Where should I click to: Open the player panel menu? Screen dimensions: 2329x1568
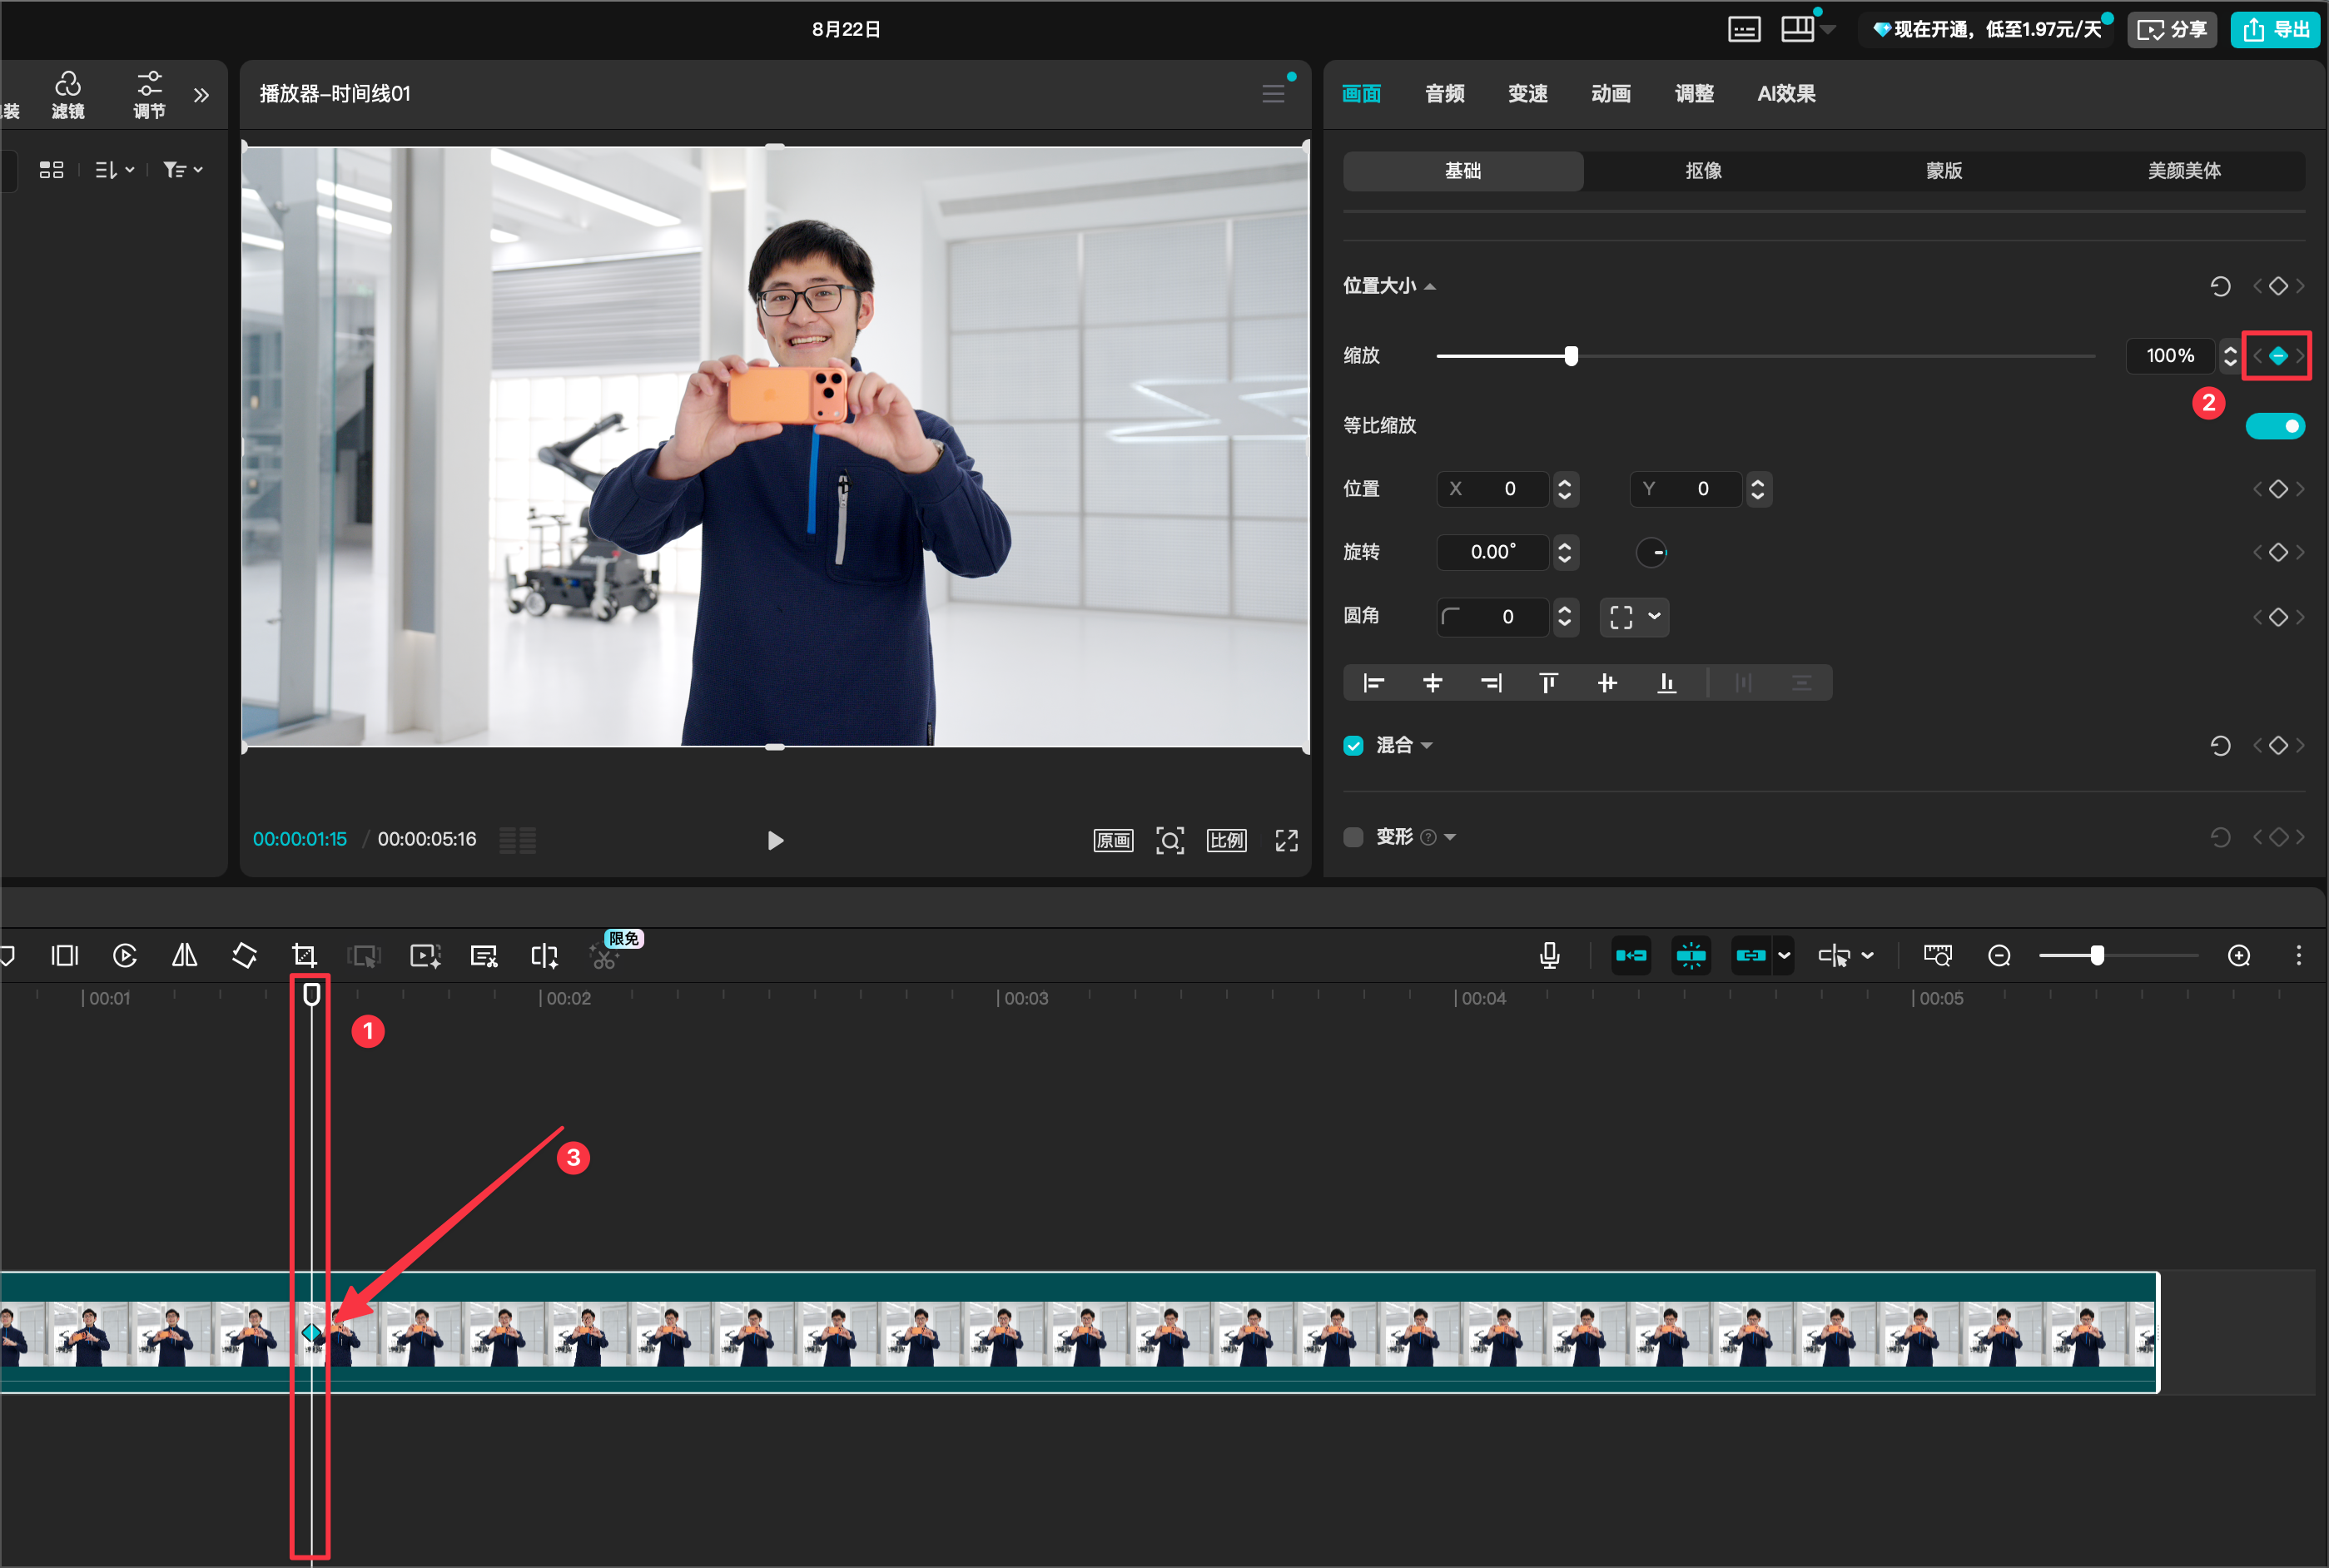tap(1273, 94)
